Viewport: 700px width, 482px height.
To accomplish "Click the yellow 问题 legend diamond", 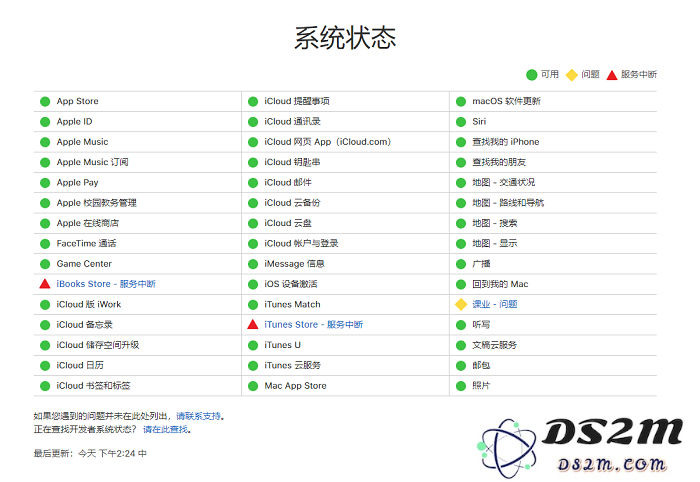I will tap(571, 75).
